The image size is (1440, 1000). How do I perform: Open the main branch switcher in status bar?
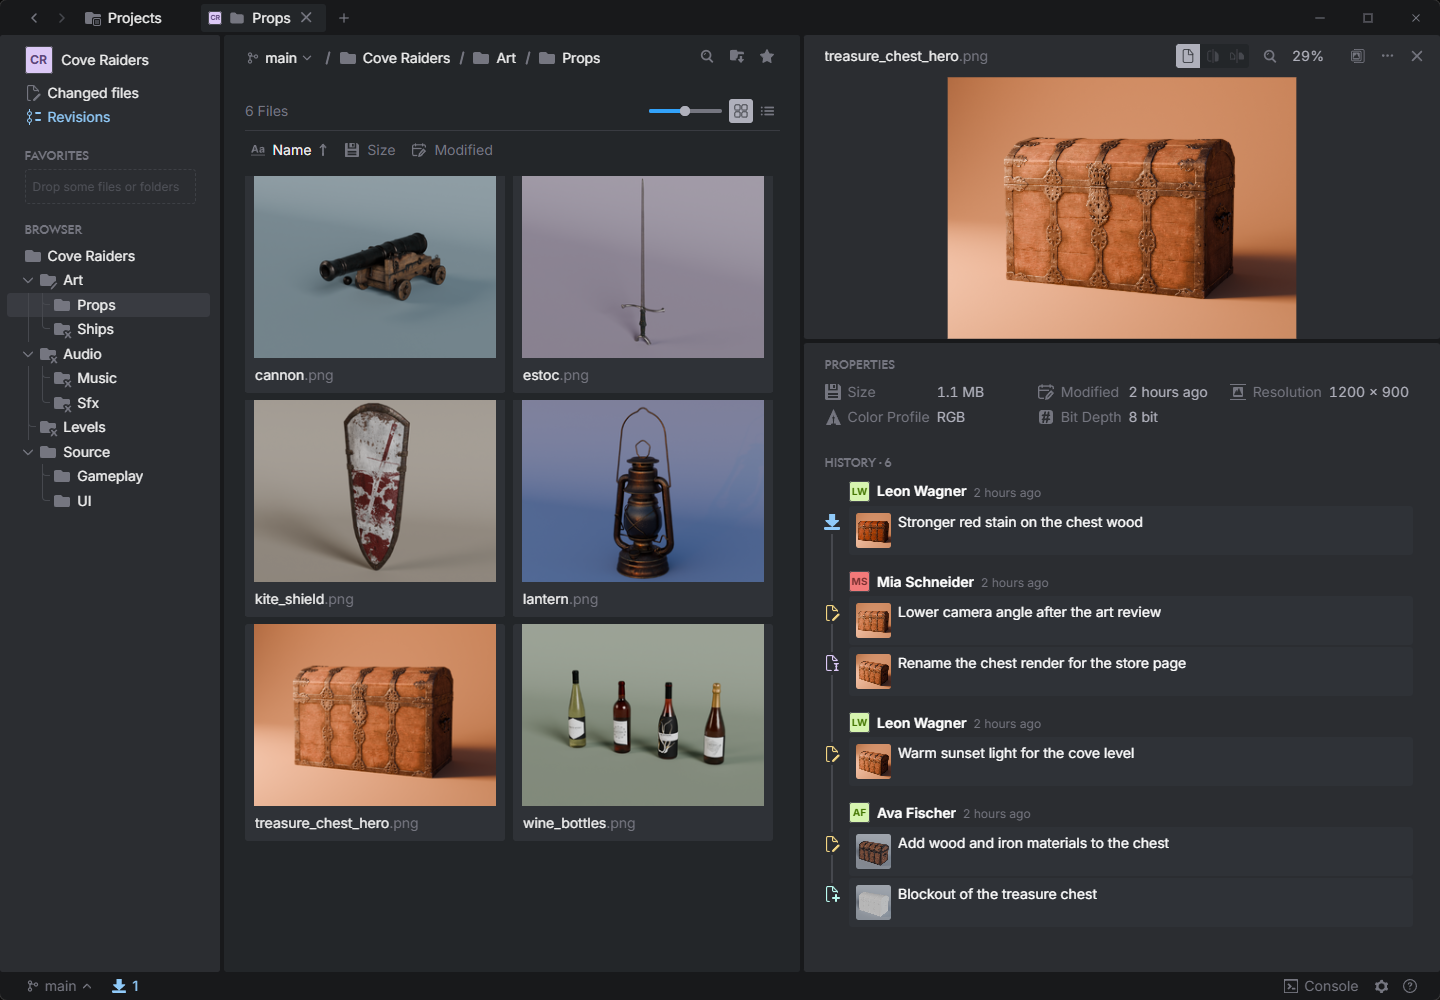click(x=59, y=986)
